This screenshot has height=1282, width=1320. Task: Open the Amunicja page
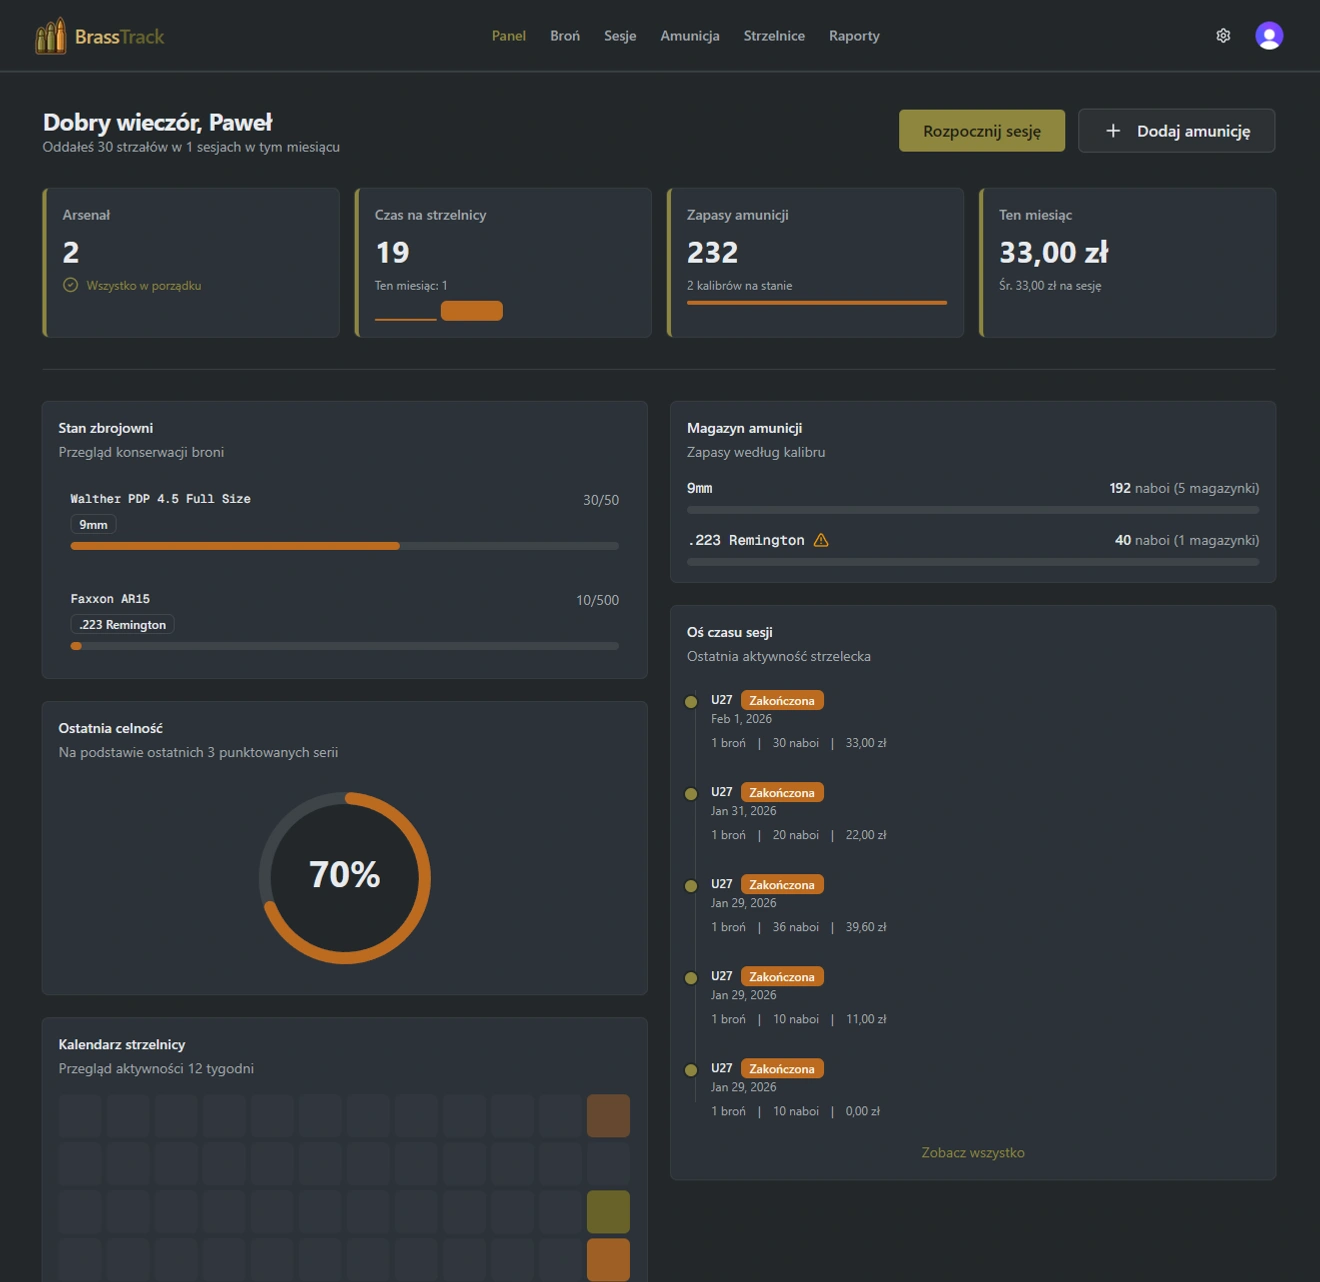689,35
